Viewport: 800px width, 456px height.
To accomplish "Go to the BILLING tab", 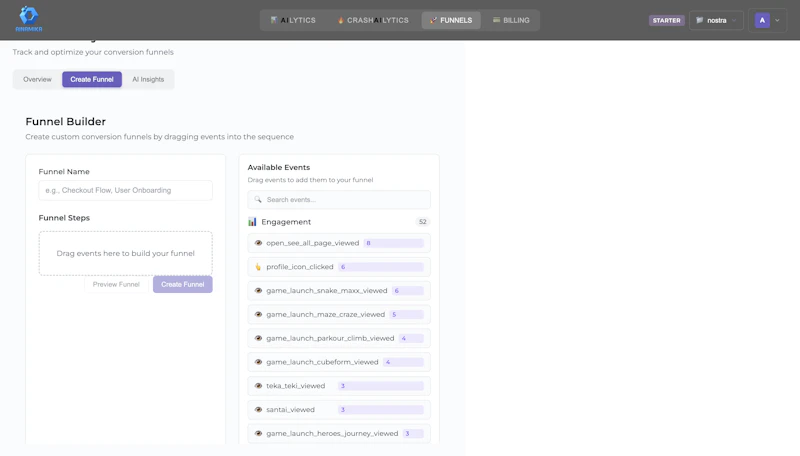I will (511, 20).
